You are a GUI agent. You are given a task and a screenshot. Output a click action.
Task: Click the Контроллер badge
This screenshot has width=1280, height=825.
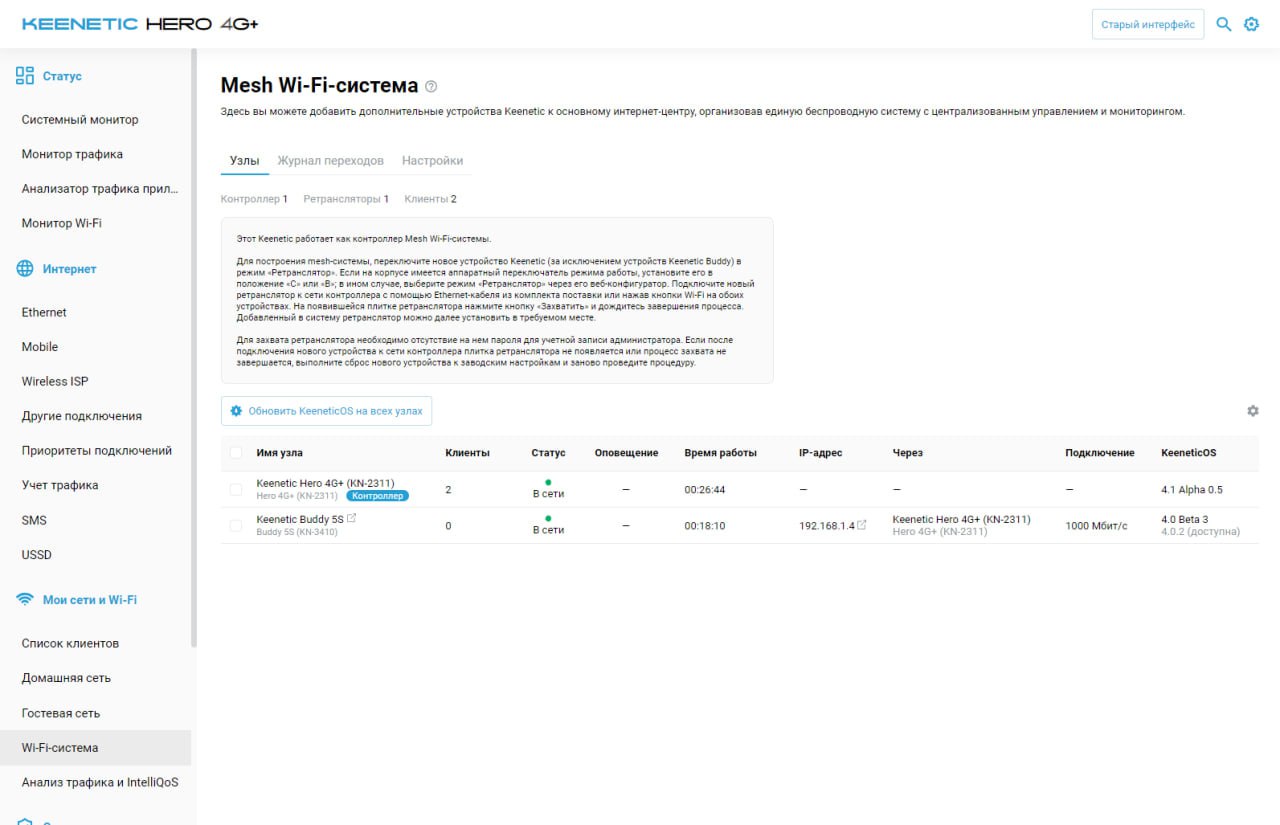click(x=377, y=495)
